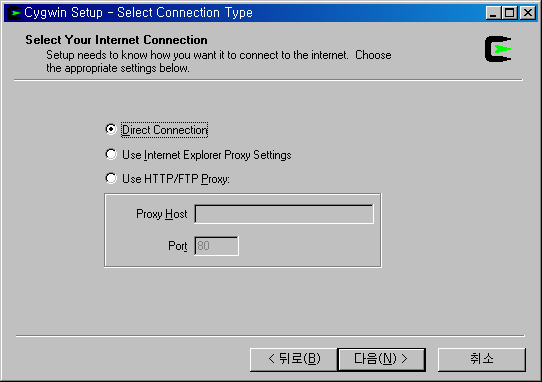542x382 pixels.
Task: Click the Select Your Internet Connection heading
Action: tap(116, 40)
